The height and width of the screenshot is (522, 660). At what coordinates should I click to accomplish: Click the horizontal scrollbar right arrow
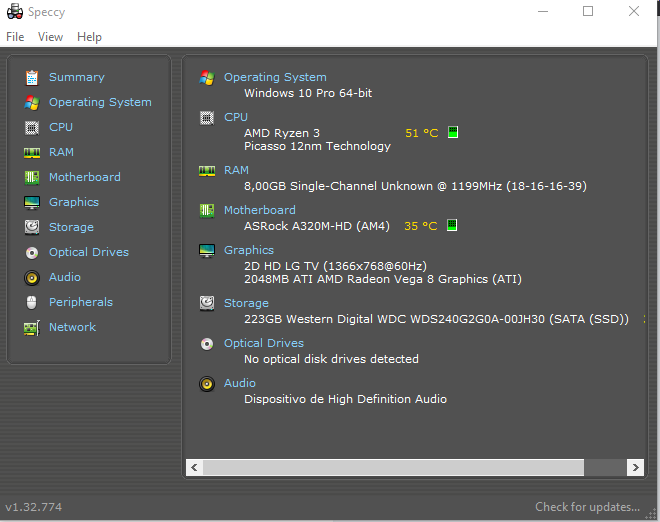[636, 467]
